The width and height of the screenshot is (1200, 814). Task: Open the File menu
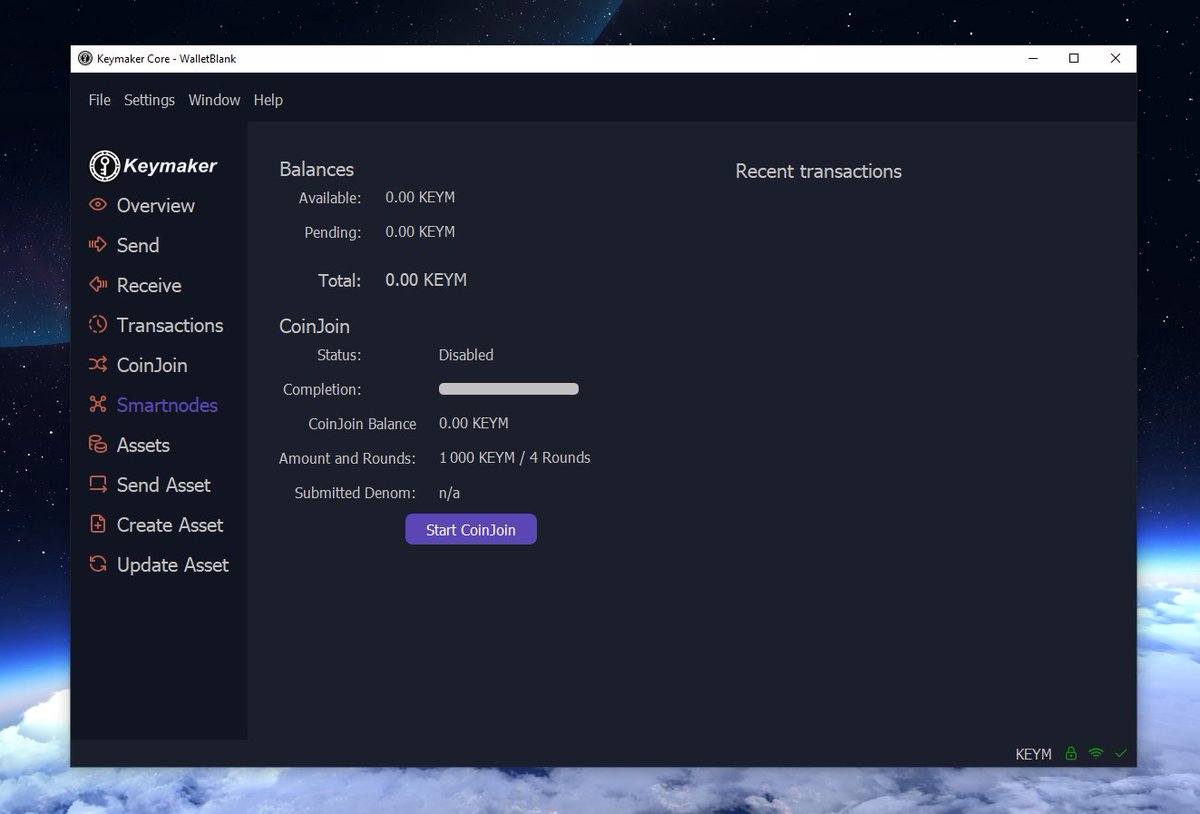[99, 100]
